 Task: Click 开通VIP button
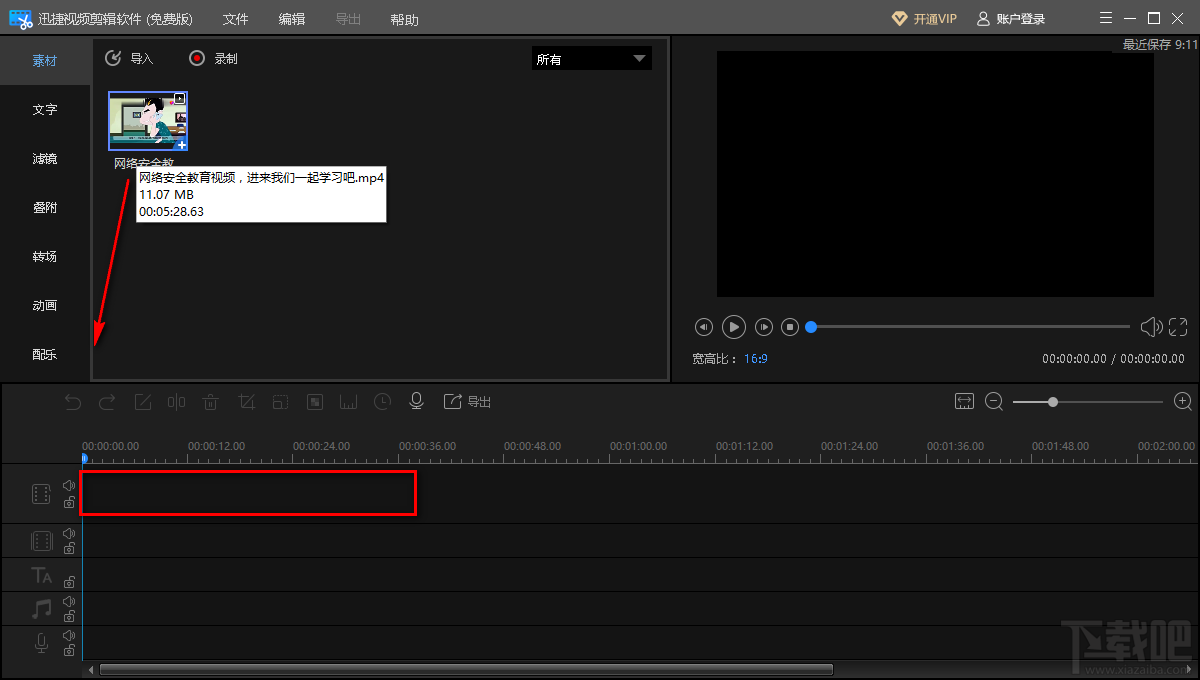[923, 19]
